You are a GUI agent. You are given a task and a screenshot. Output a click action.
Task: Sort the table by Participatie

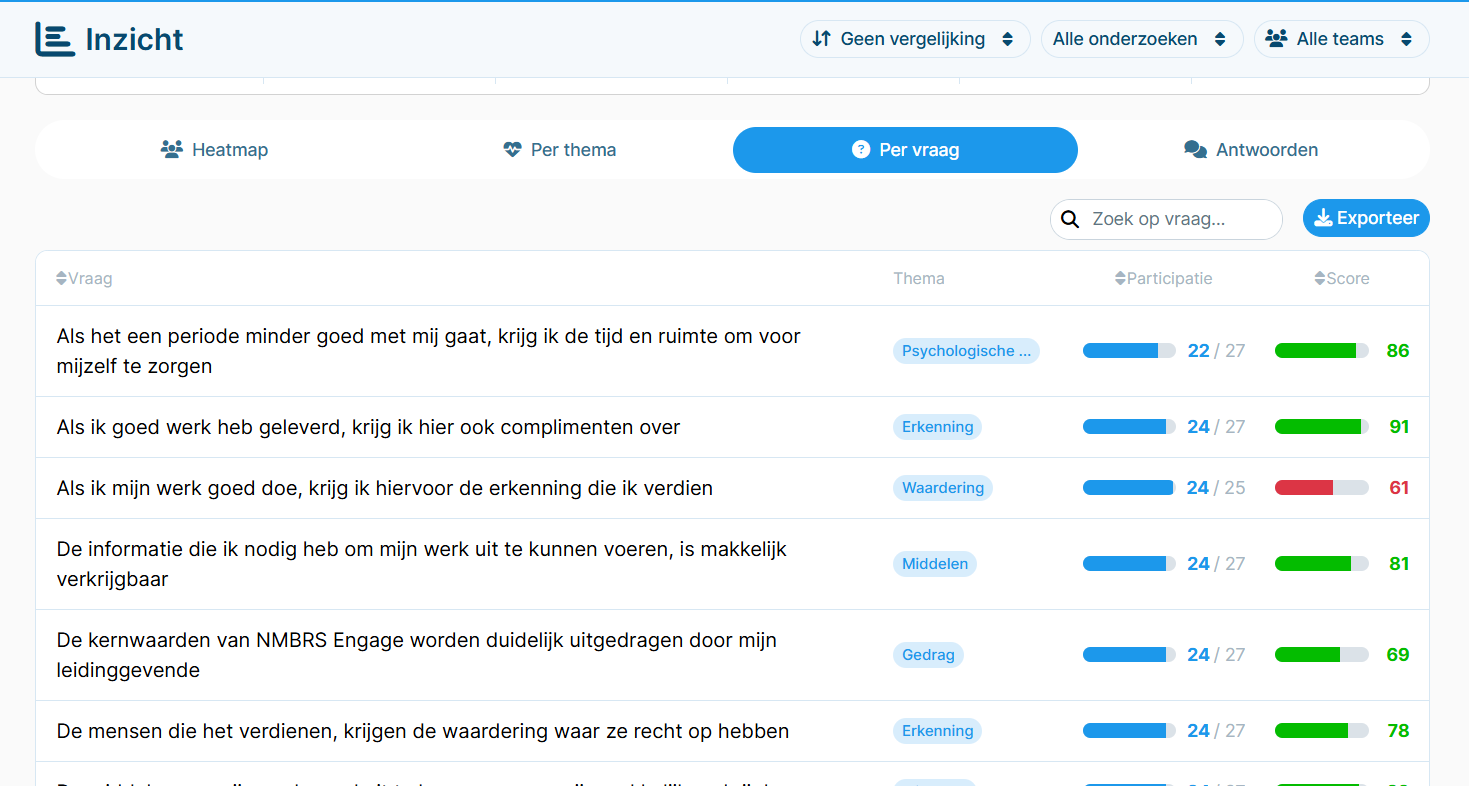click(1164, 279)
